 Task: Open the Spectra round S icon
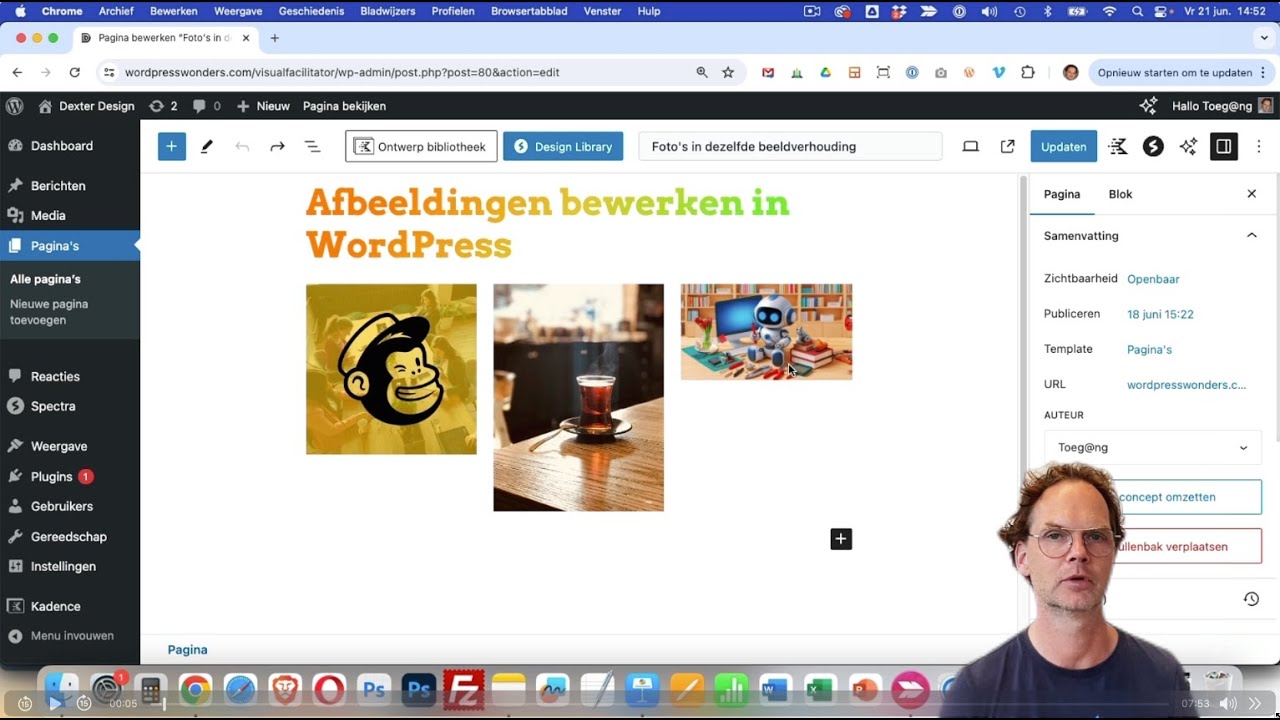point(1153,146)
